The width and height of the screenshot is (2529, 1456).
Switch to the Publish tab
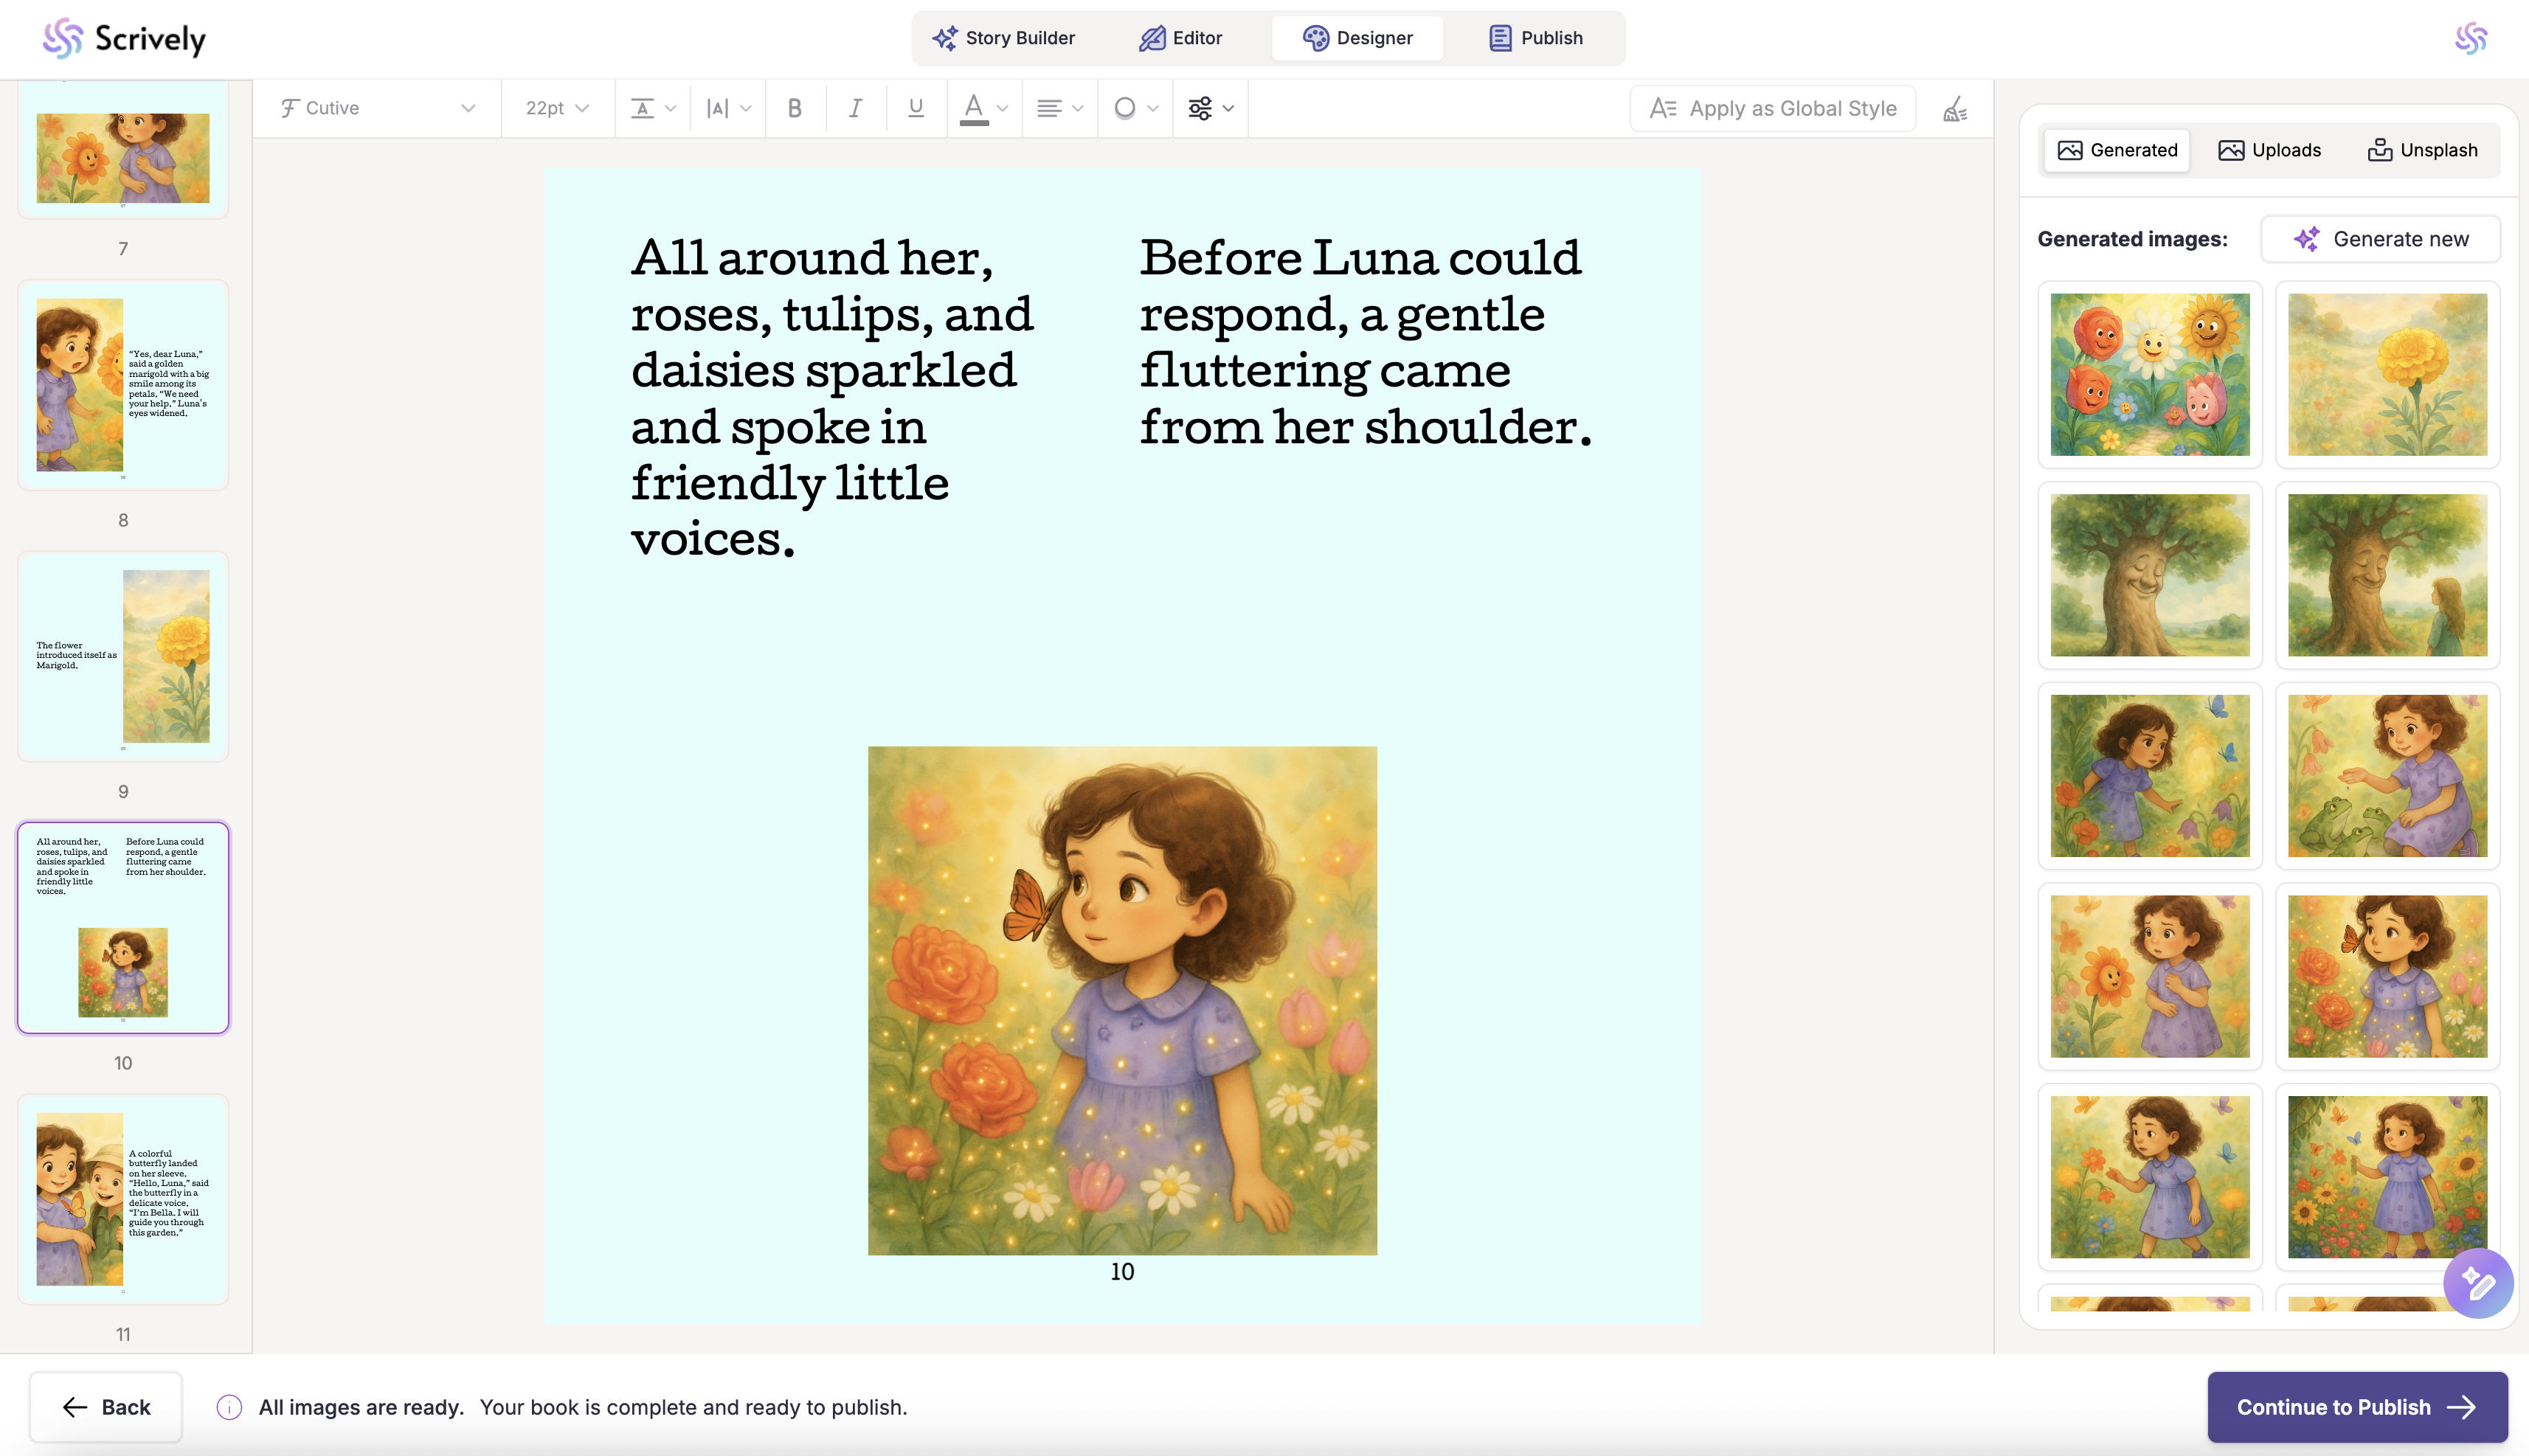coord(1535,38)
